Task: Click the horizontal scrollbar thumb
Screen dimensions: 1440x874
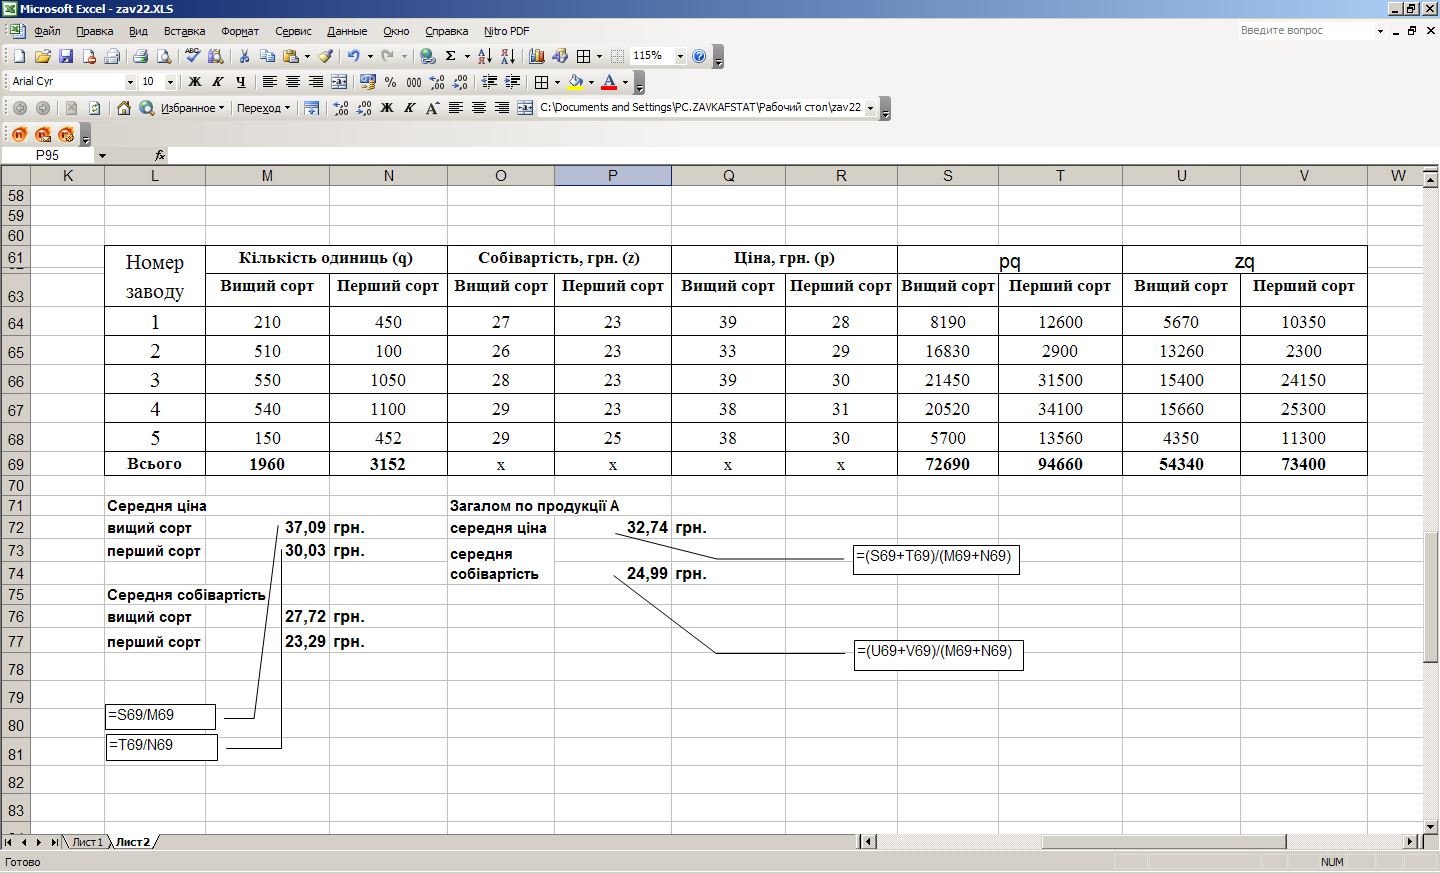Action: click(1164, 842)
